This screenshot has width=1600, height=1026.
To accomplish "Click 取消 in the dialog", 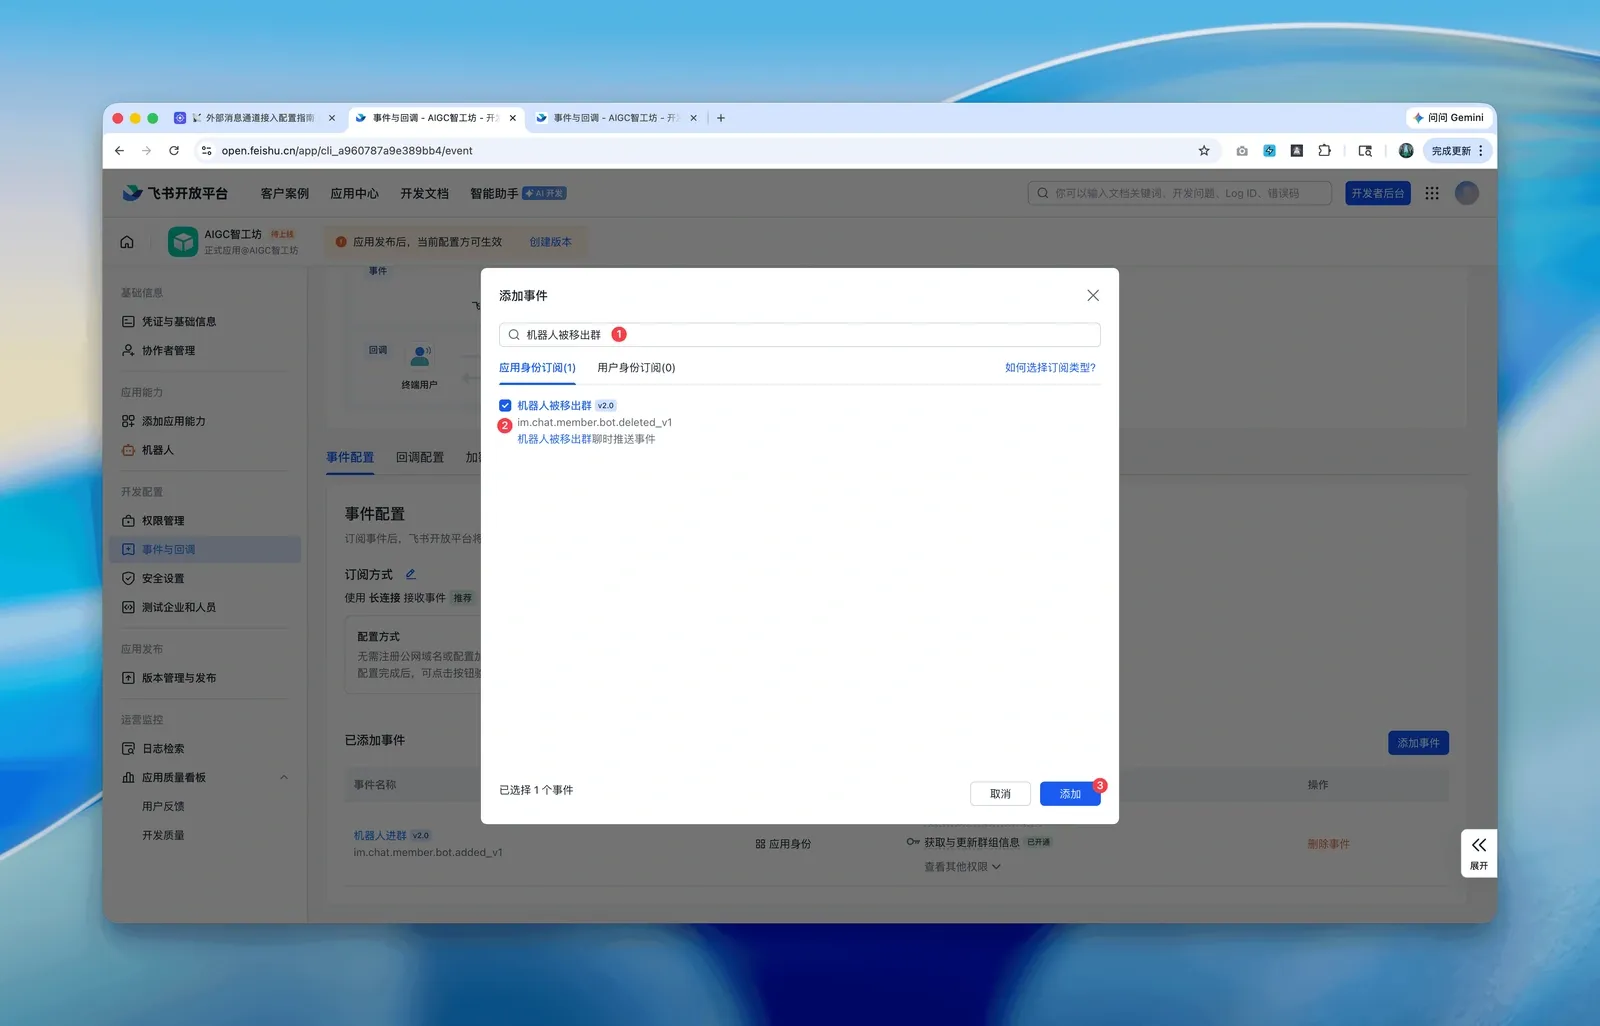I will pyautogui.click(x=1000, y=794).
